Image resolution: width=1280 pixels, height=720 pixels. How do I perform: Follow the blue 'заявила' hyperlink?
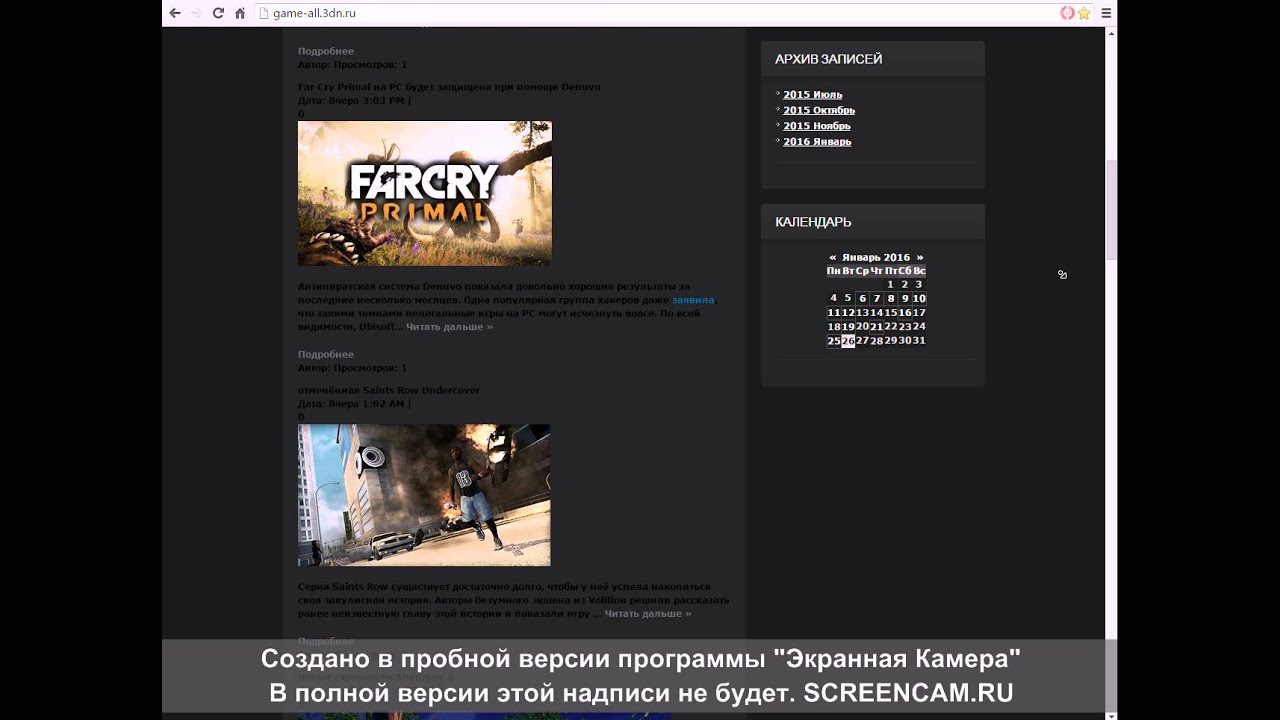pyautogui.click(x=693, y=300)
